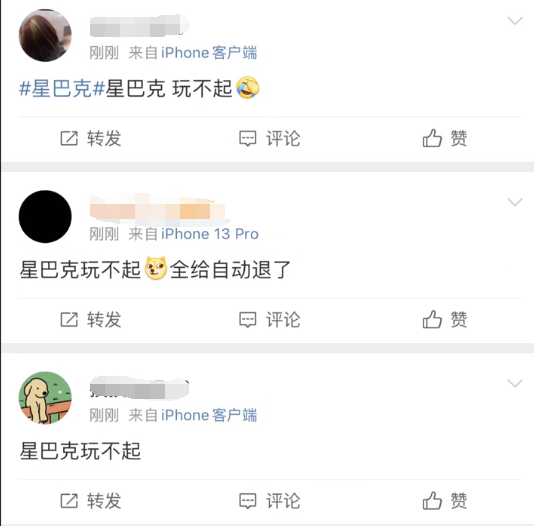Viewport: 545px width, 526px height.
Task: View profile of the cartoon dog avatar
Action: pos(45,398)
